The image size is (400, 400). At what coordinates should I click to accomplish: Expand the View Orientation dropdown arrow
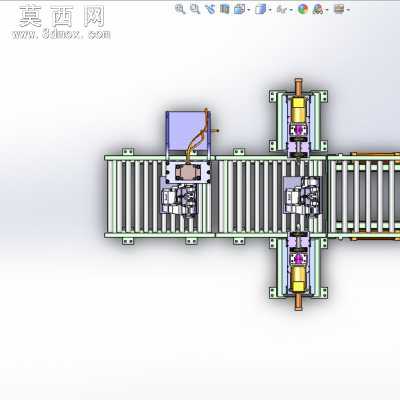coord(249,10)
